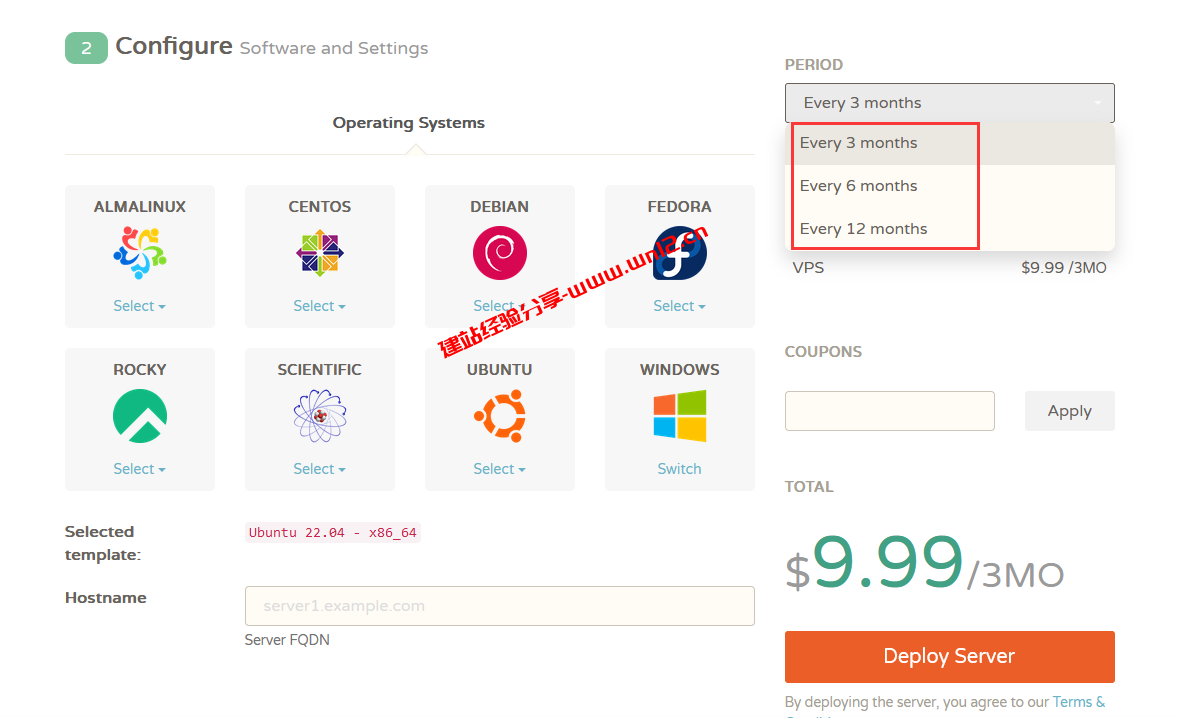
Task: Click the Rocky Linux logo
Action: (x=140, y=415)
